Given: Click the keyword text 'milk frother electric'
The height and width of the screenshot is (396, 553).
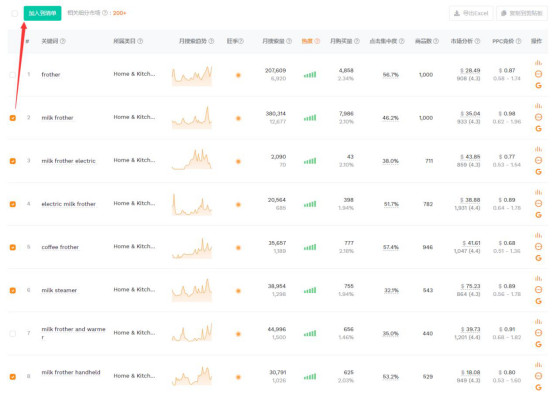Looking at the screenshot, I should (x=68, y=161).
